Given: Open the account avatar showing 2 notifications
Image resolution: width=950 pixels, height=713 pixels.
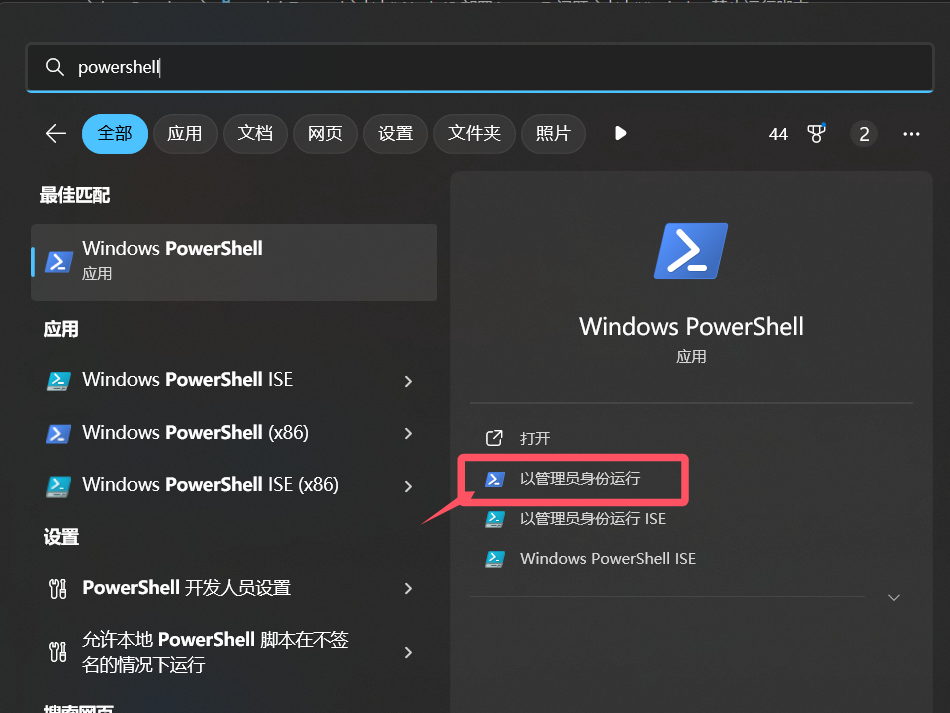Looking at the screenshot, I should click(x=863, y=133).
